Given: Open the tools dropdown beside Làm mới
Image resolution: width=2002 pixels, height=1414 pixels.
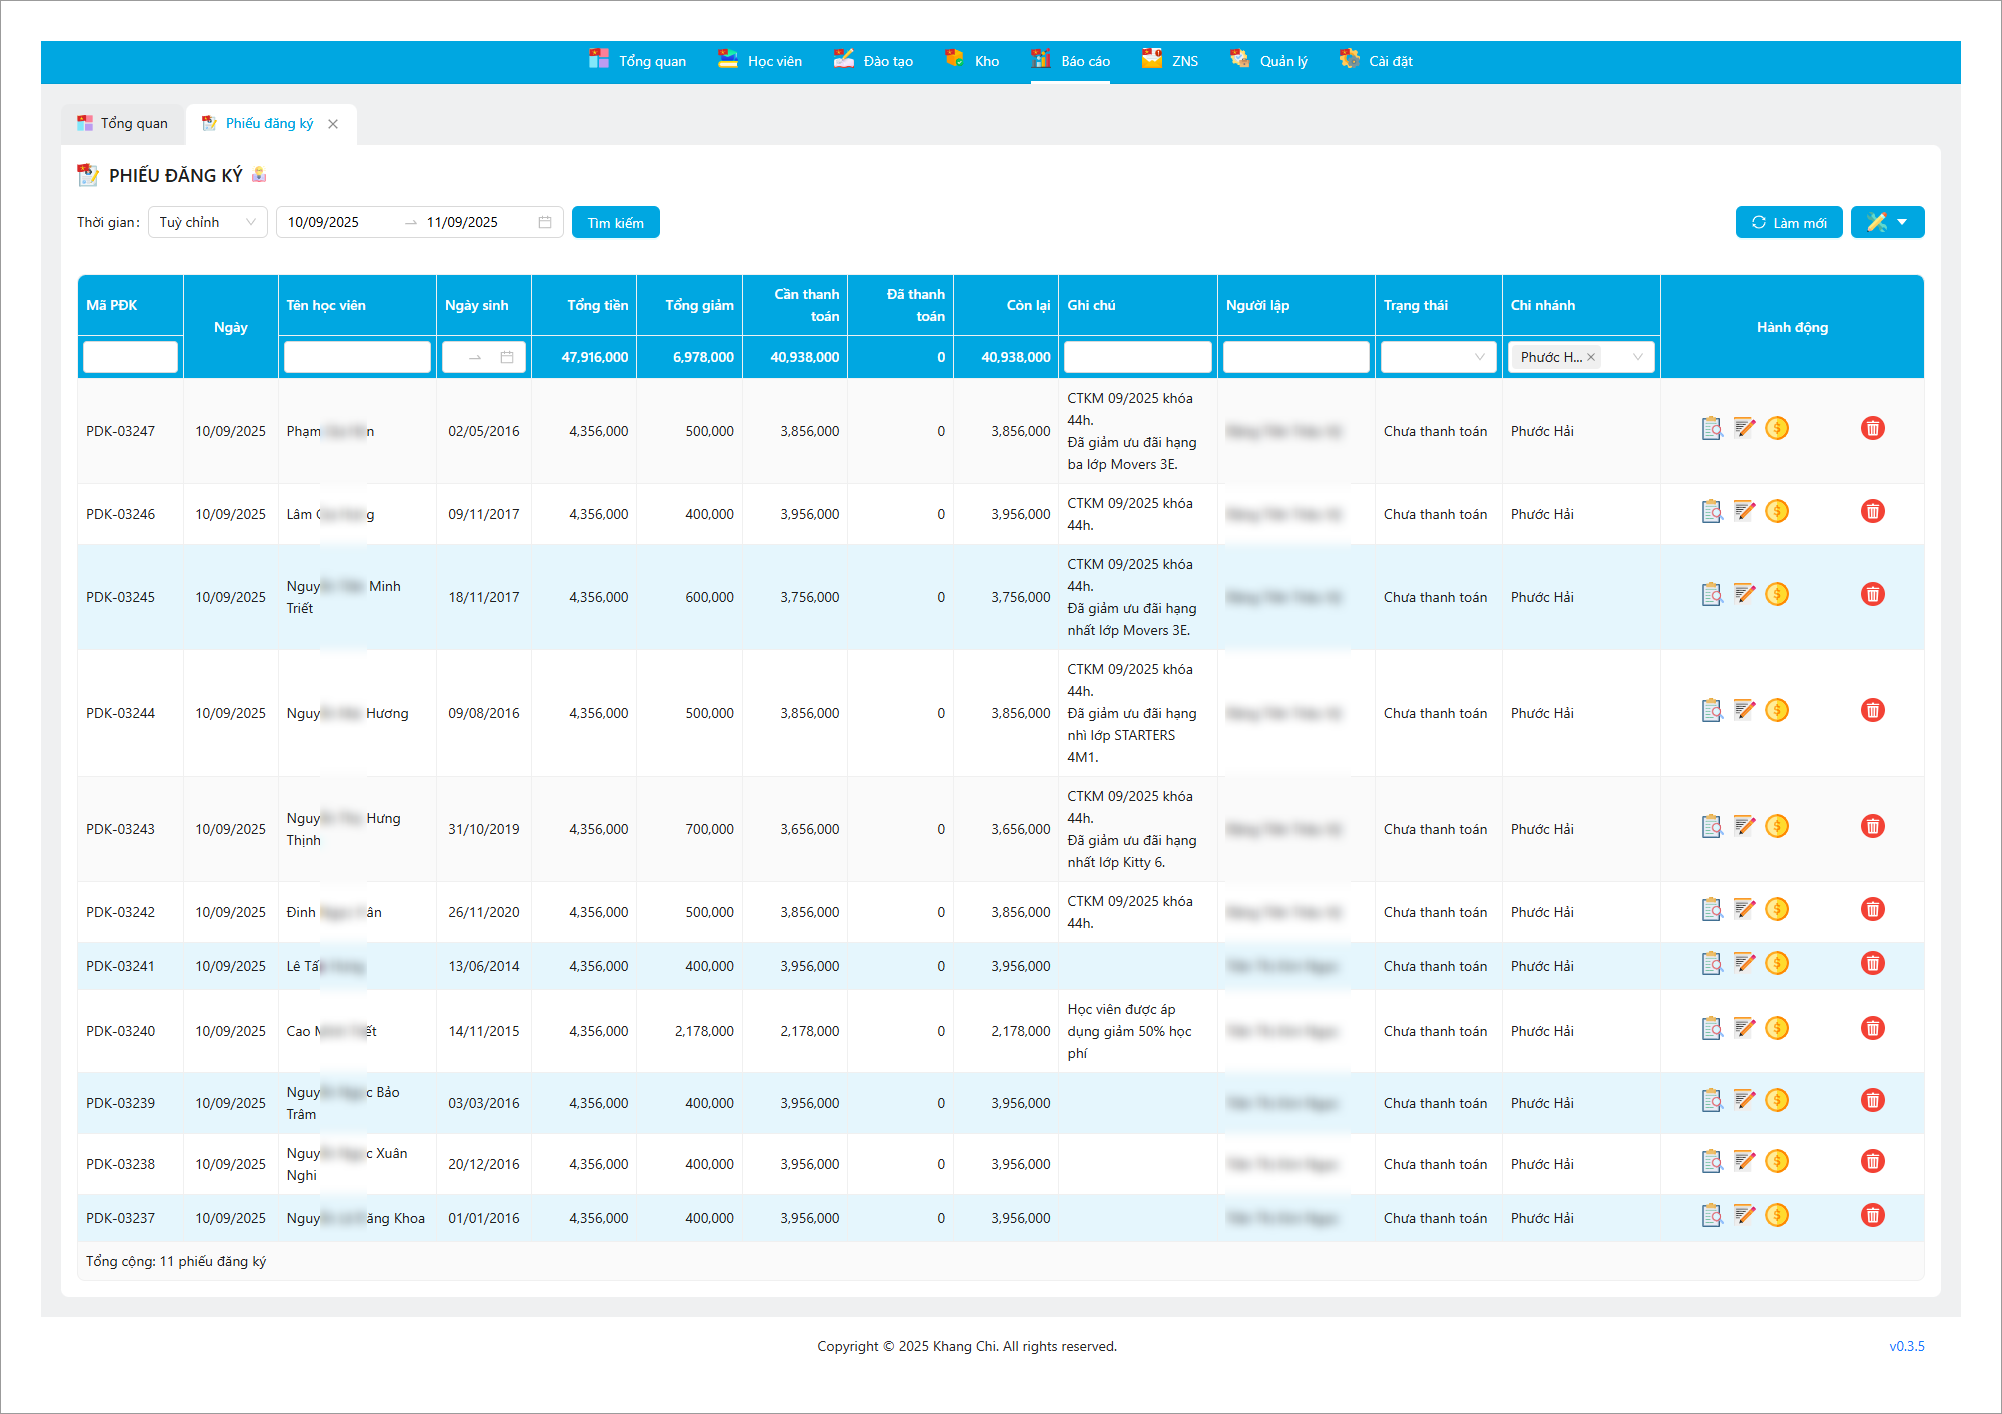Looking at the screenshot, I should point(1887,222).
